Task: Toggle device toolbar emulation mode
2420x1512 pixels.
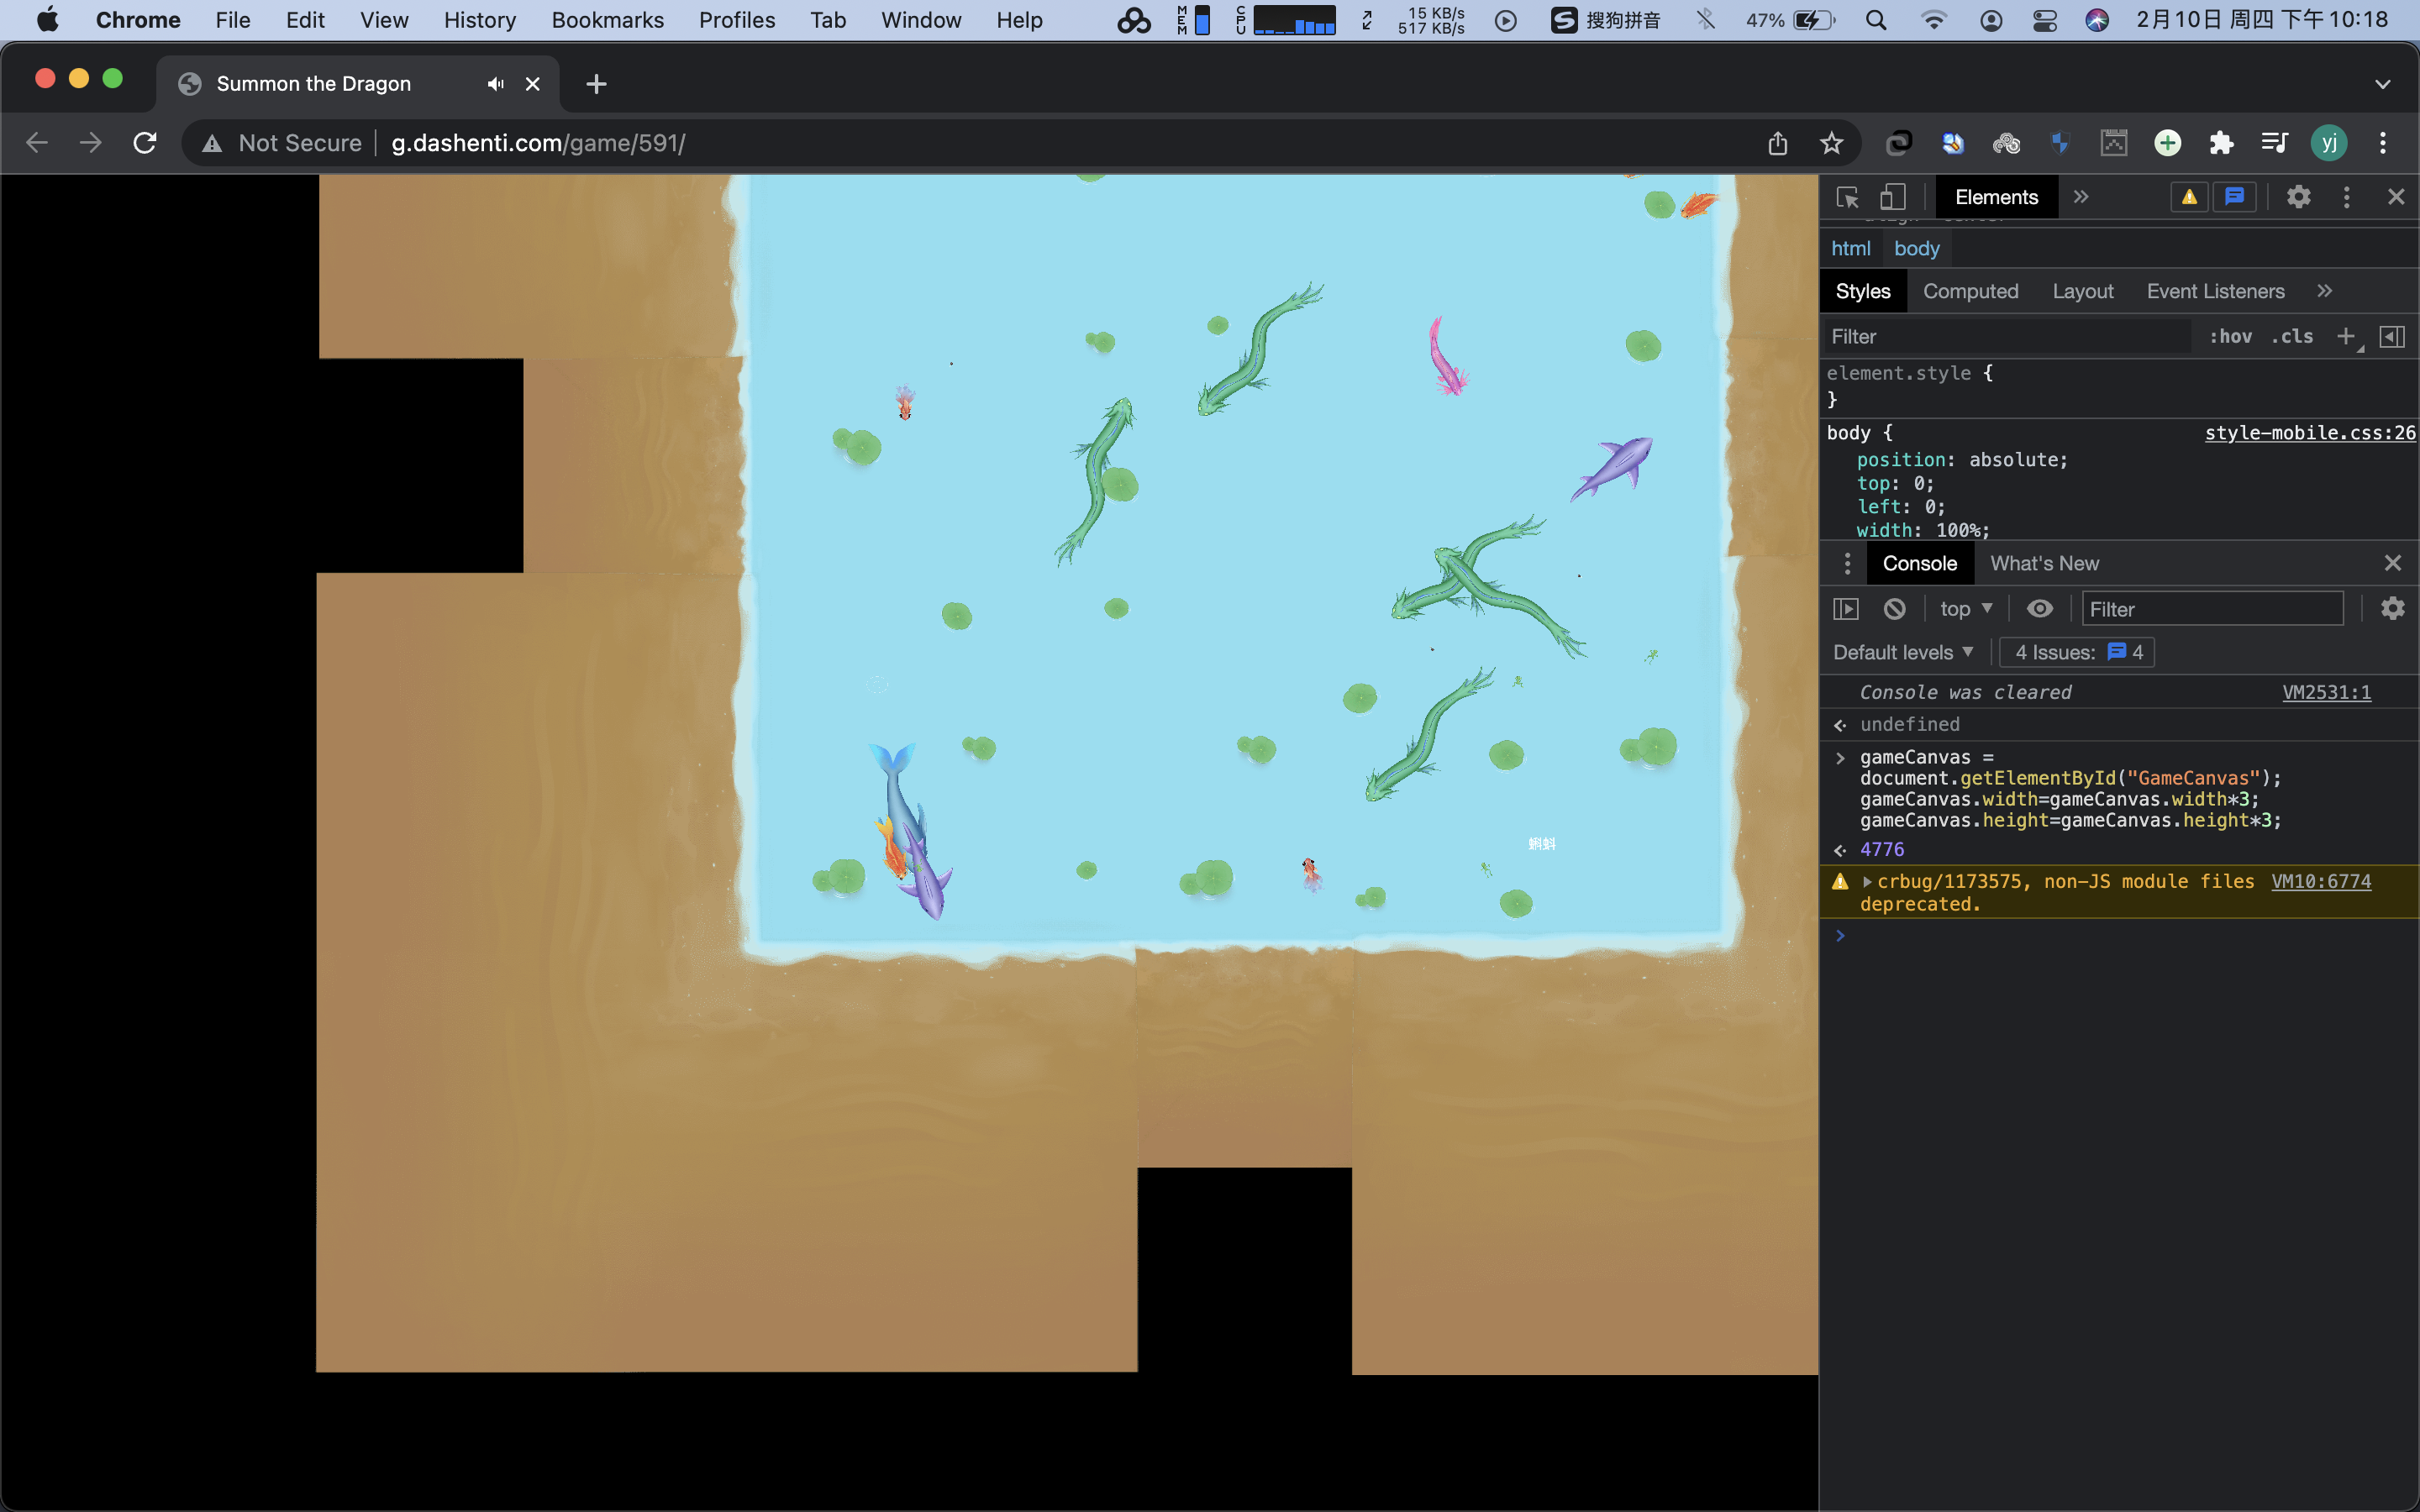Action: (x=1893, y=196)
